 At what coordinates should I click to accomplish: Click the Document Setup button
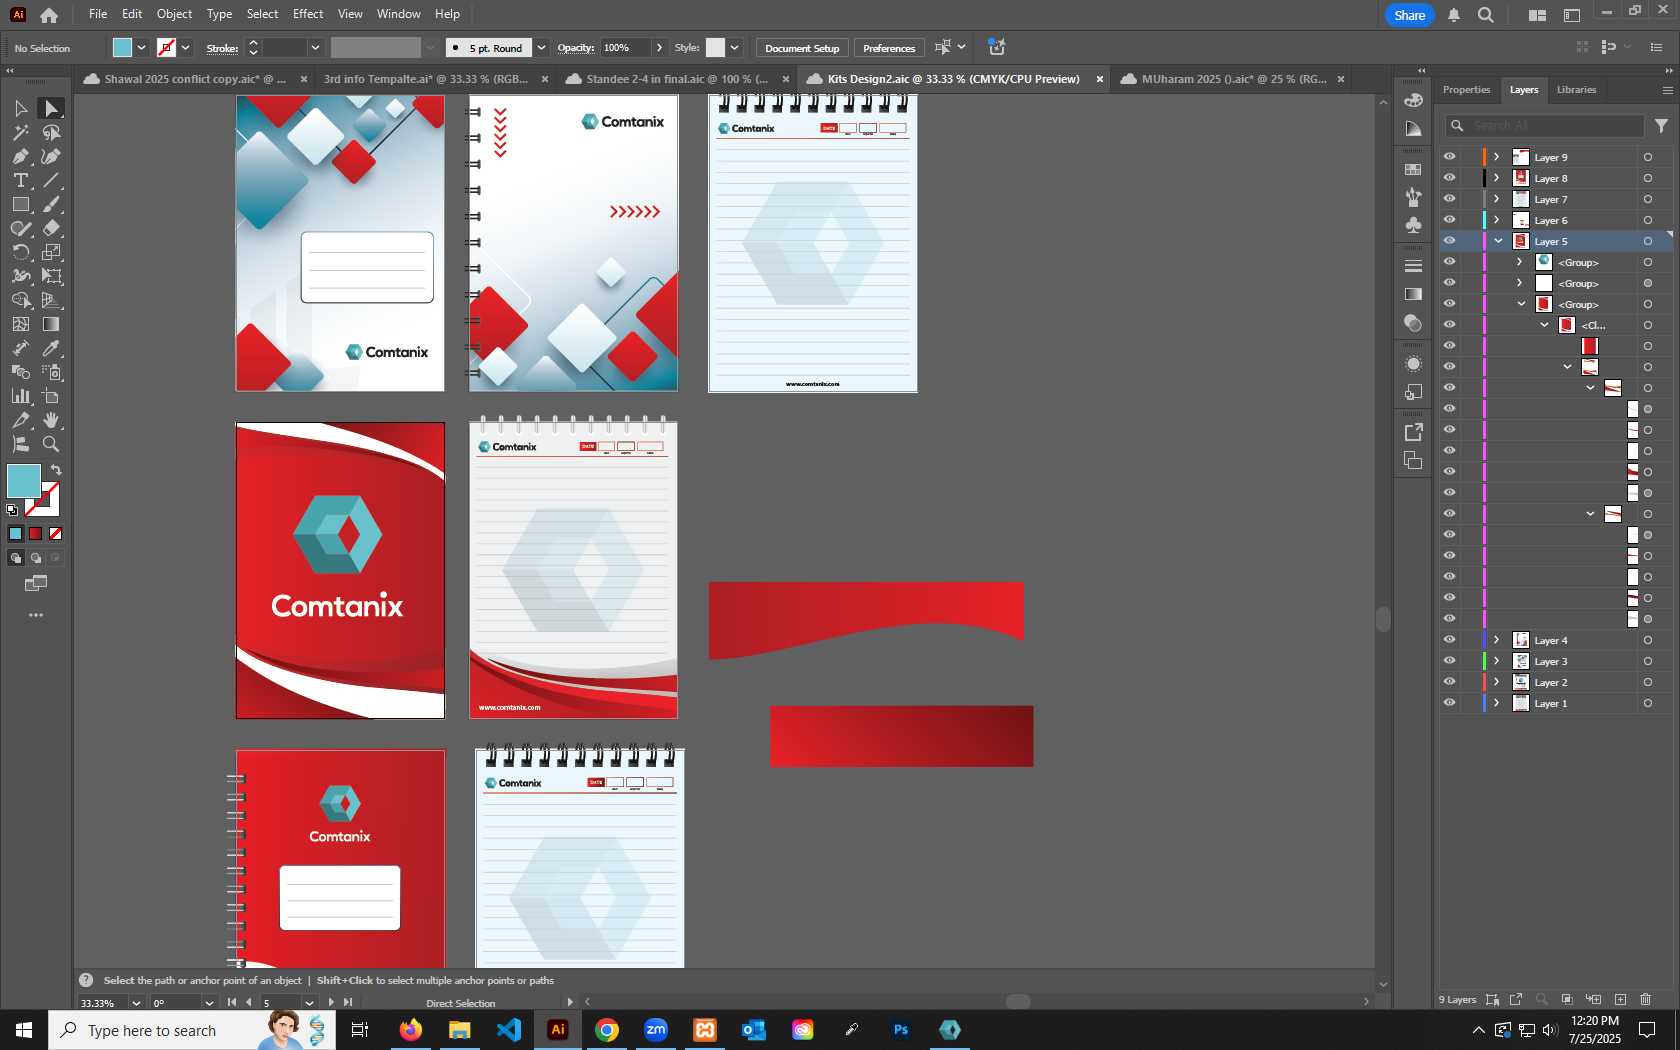tap(802, 48)
